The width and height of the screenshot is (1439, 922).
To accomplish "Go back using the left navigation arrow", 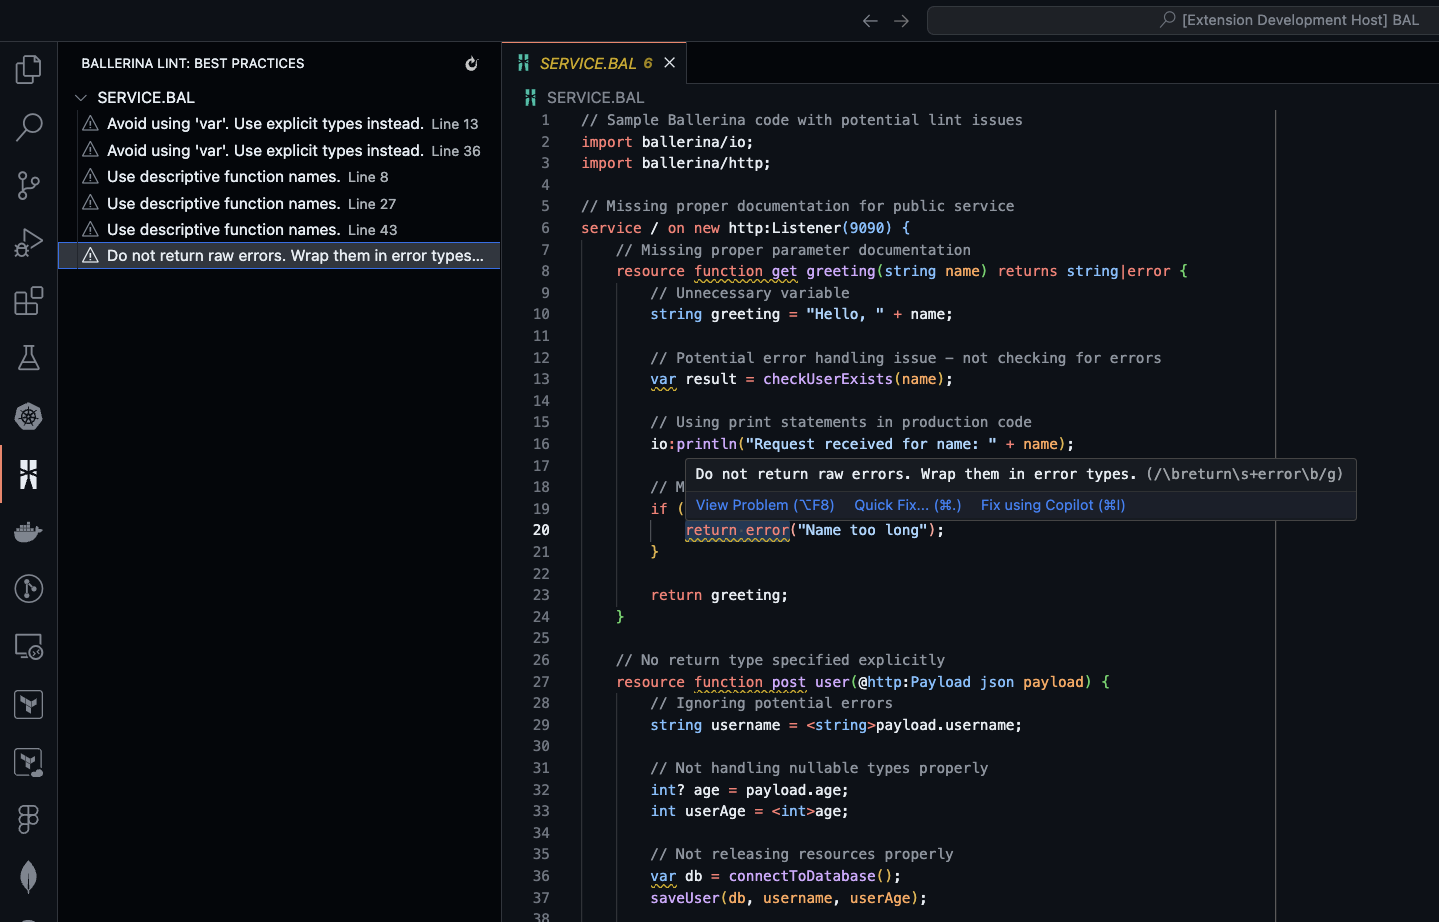I will click(870, 21).
